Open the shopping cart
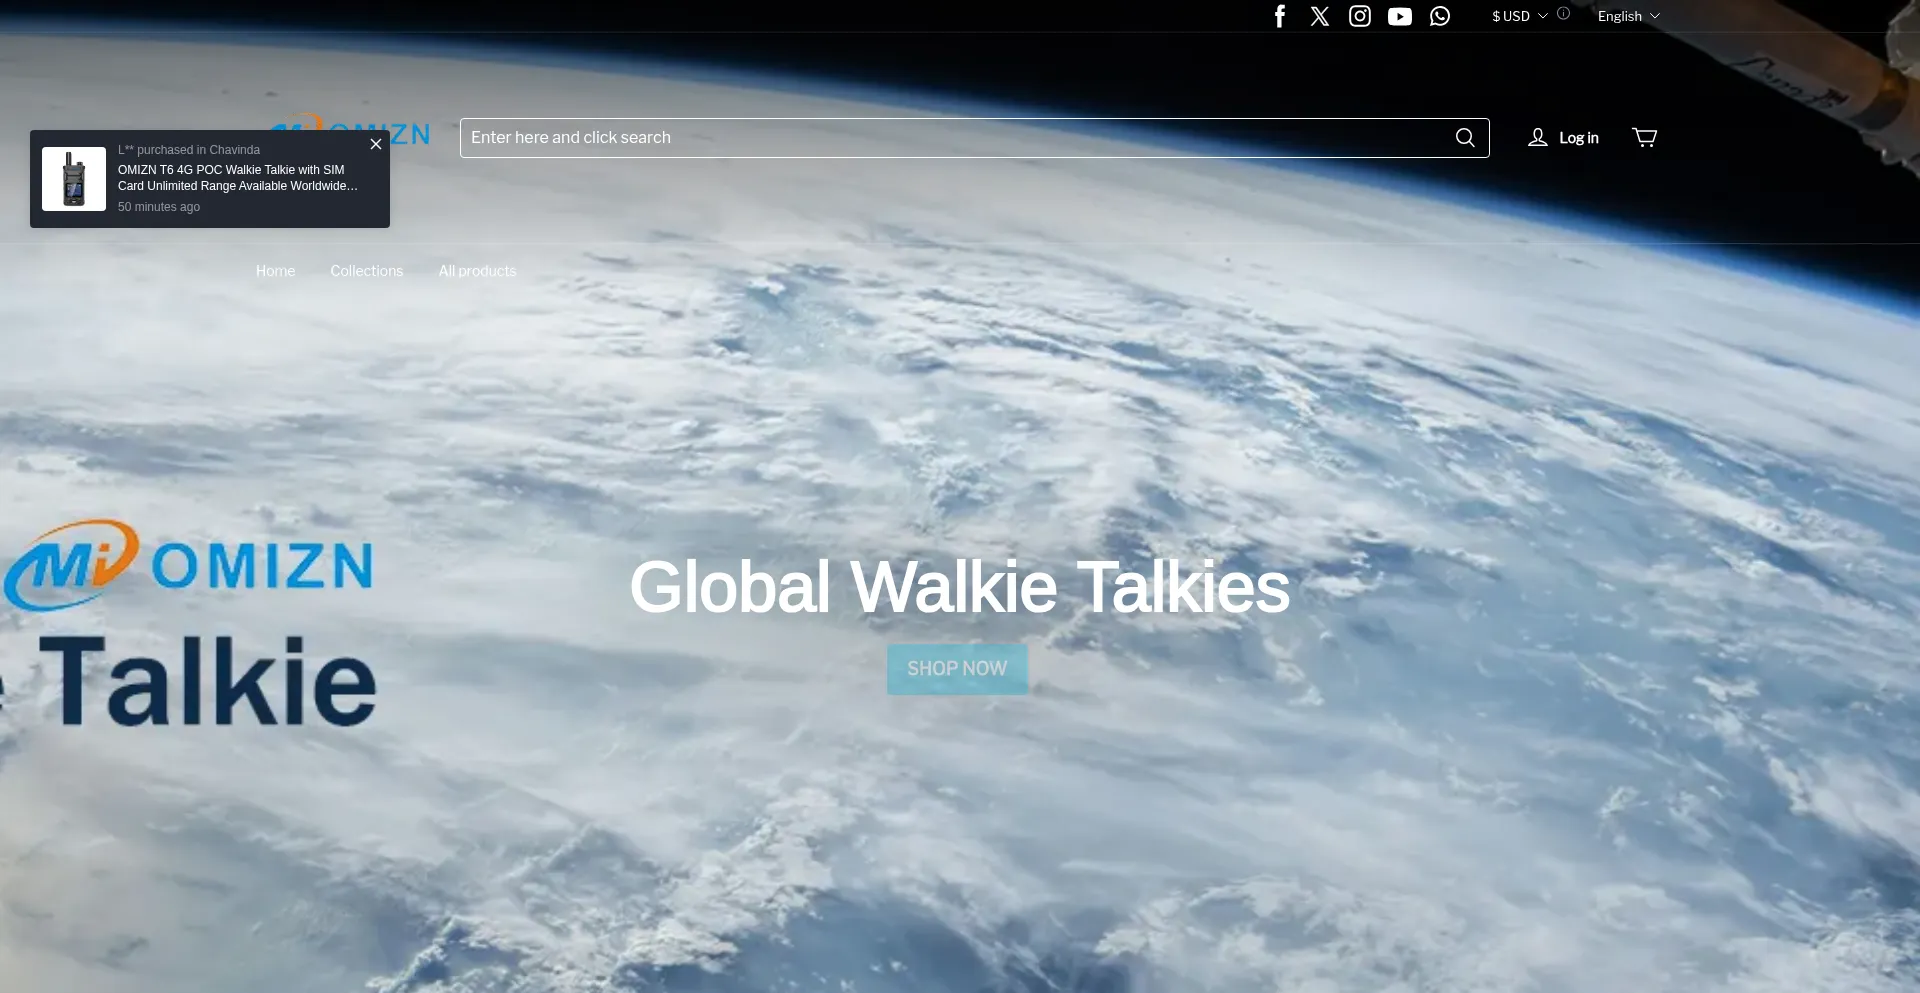Image resolution: width=1920 pixels, height=993 pixels. [1645, 137]
